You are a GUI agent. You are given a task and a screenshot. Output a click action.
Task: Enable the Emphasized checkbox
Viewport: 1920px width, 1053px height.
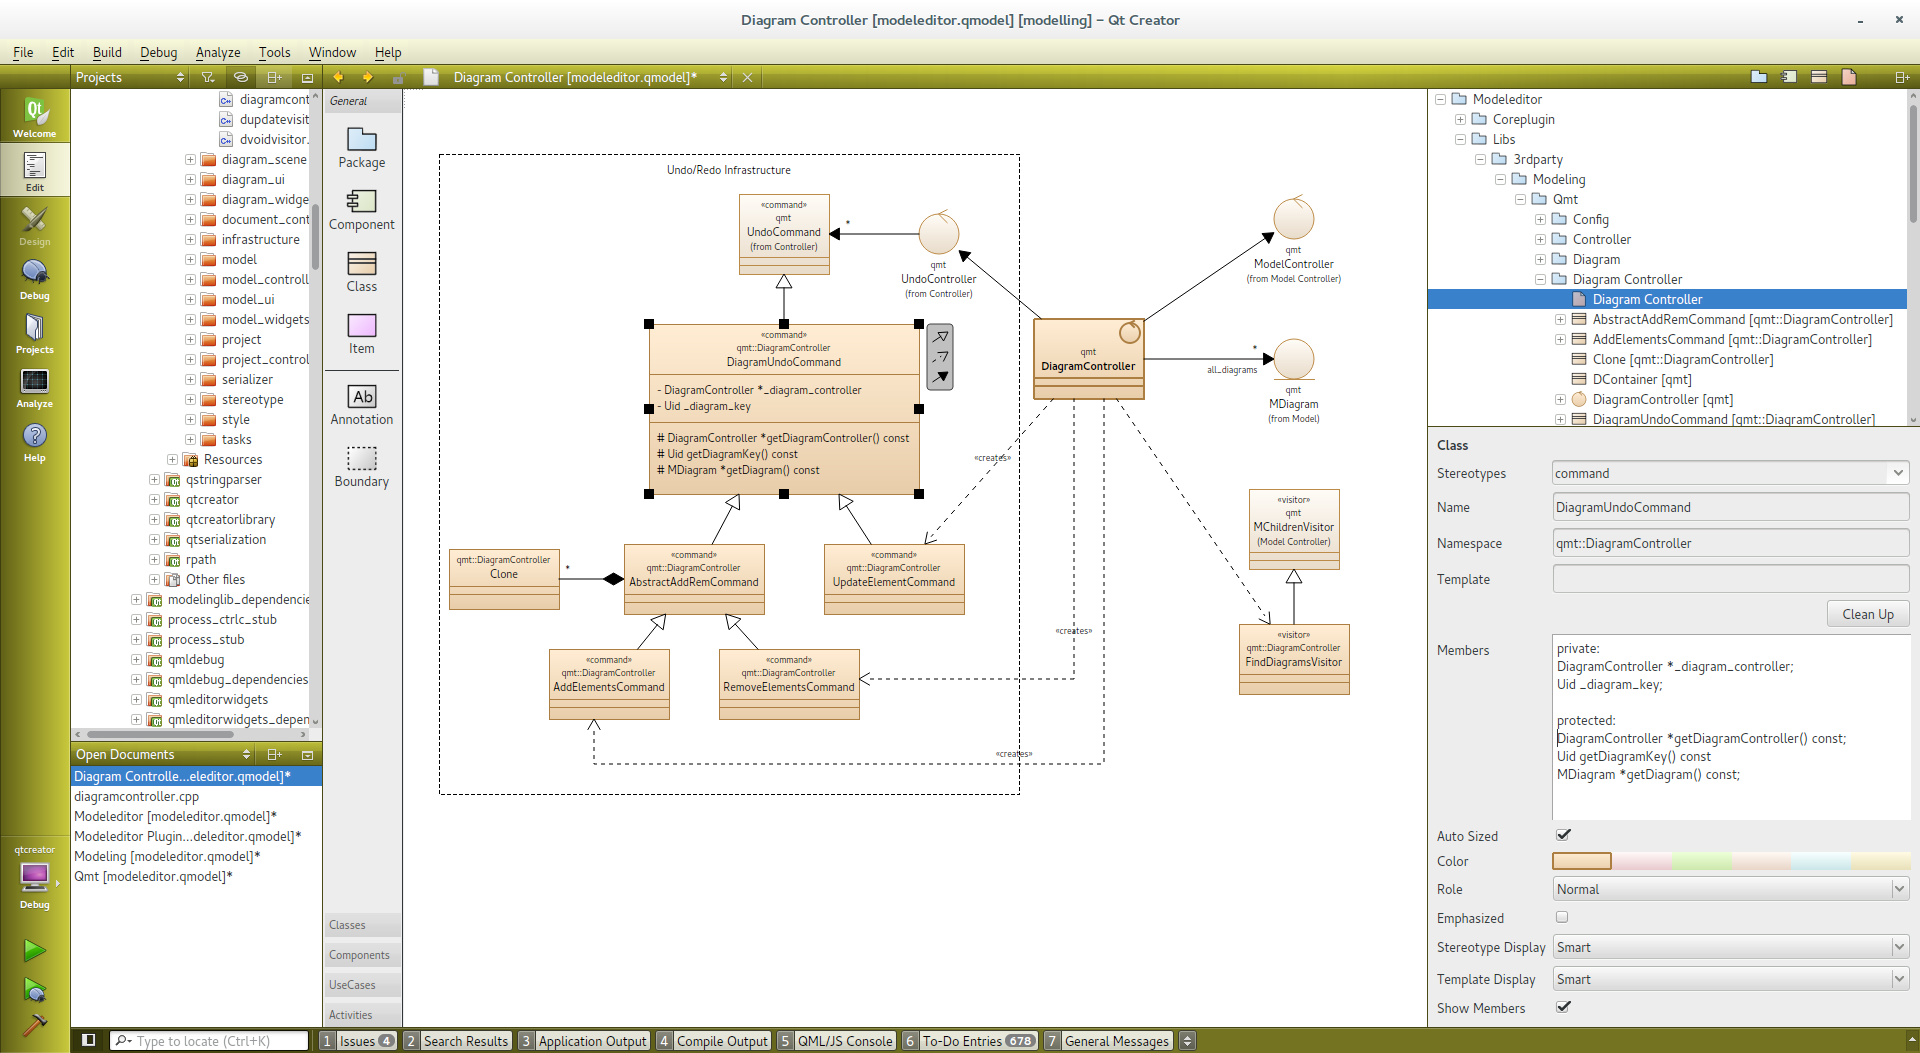pos(1562,917)
